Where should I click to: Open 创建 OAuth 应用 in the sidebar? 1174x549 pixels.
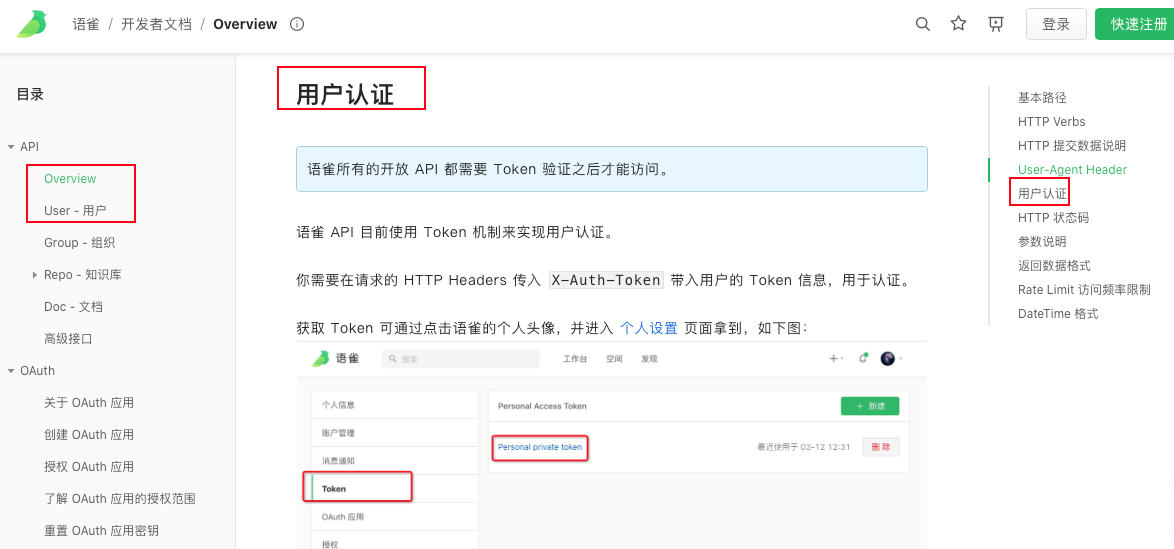click(x=89, y=434)
